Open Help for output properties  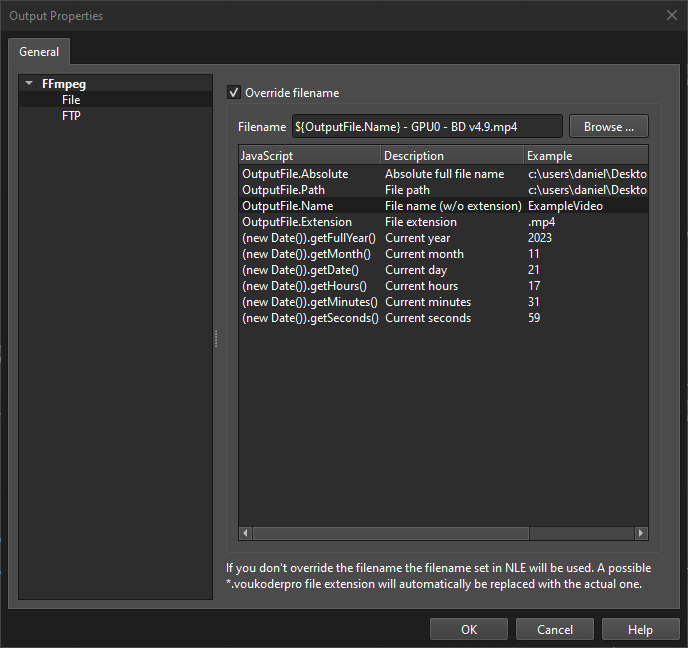click(640, 630)
